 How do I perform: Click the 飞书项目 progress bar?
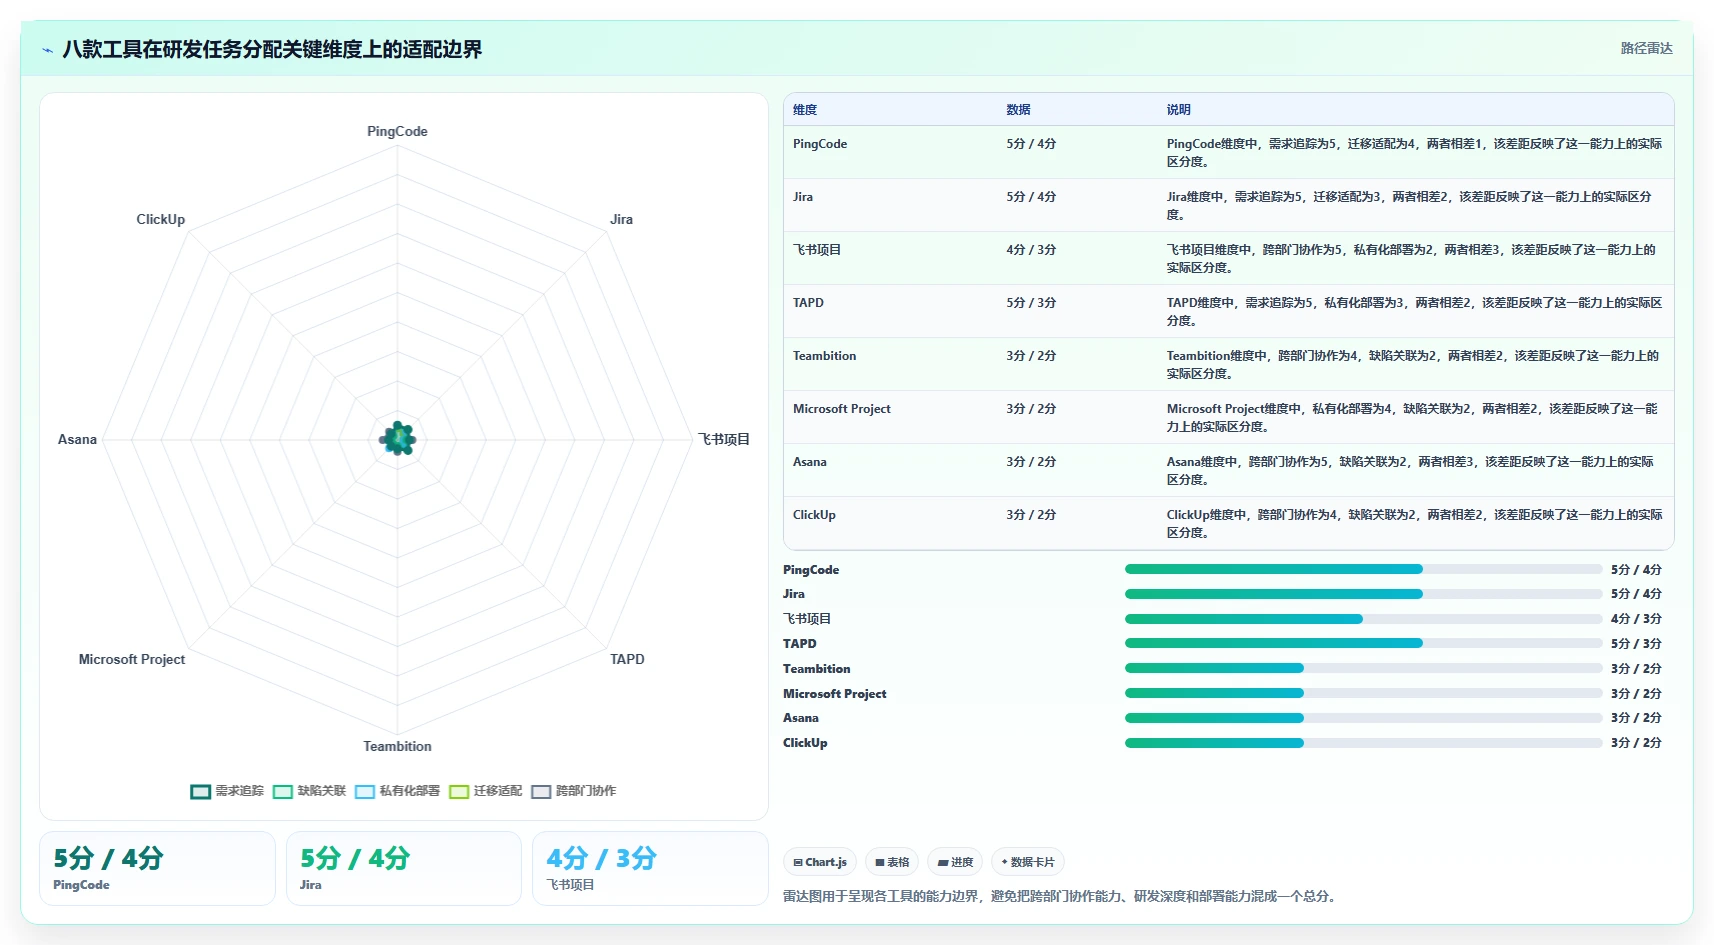tap(1363, 619)
